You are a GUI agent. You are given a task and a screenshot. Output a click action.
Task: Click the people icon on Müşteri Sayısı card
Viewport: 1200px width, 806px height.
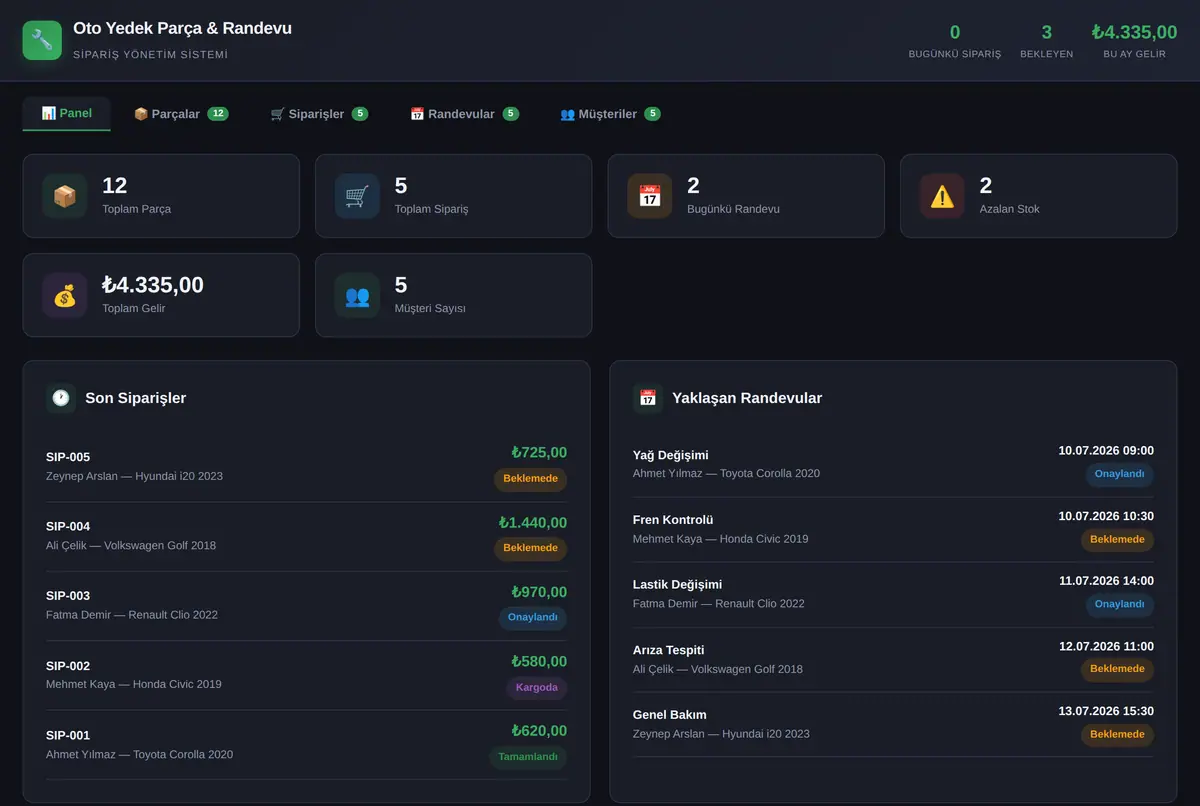[357, 295]
